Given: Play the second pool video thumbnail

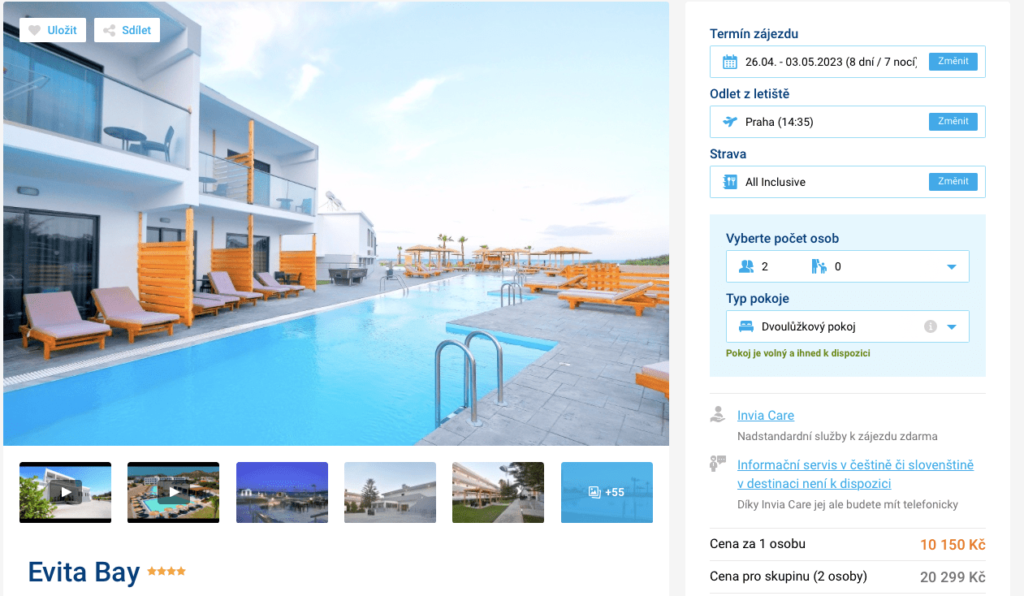Looking at the screenshot, I should 173,492.
